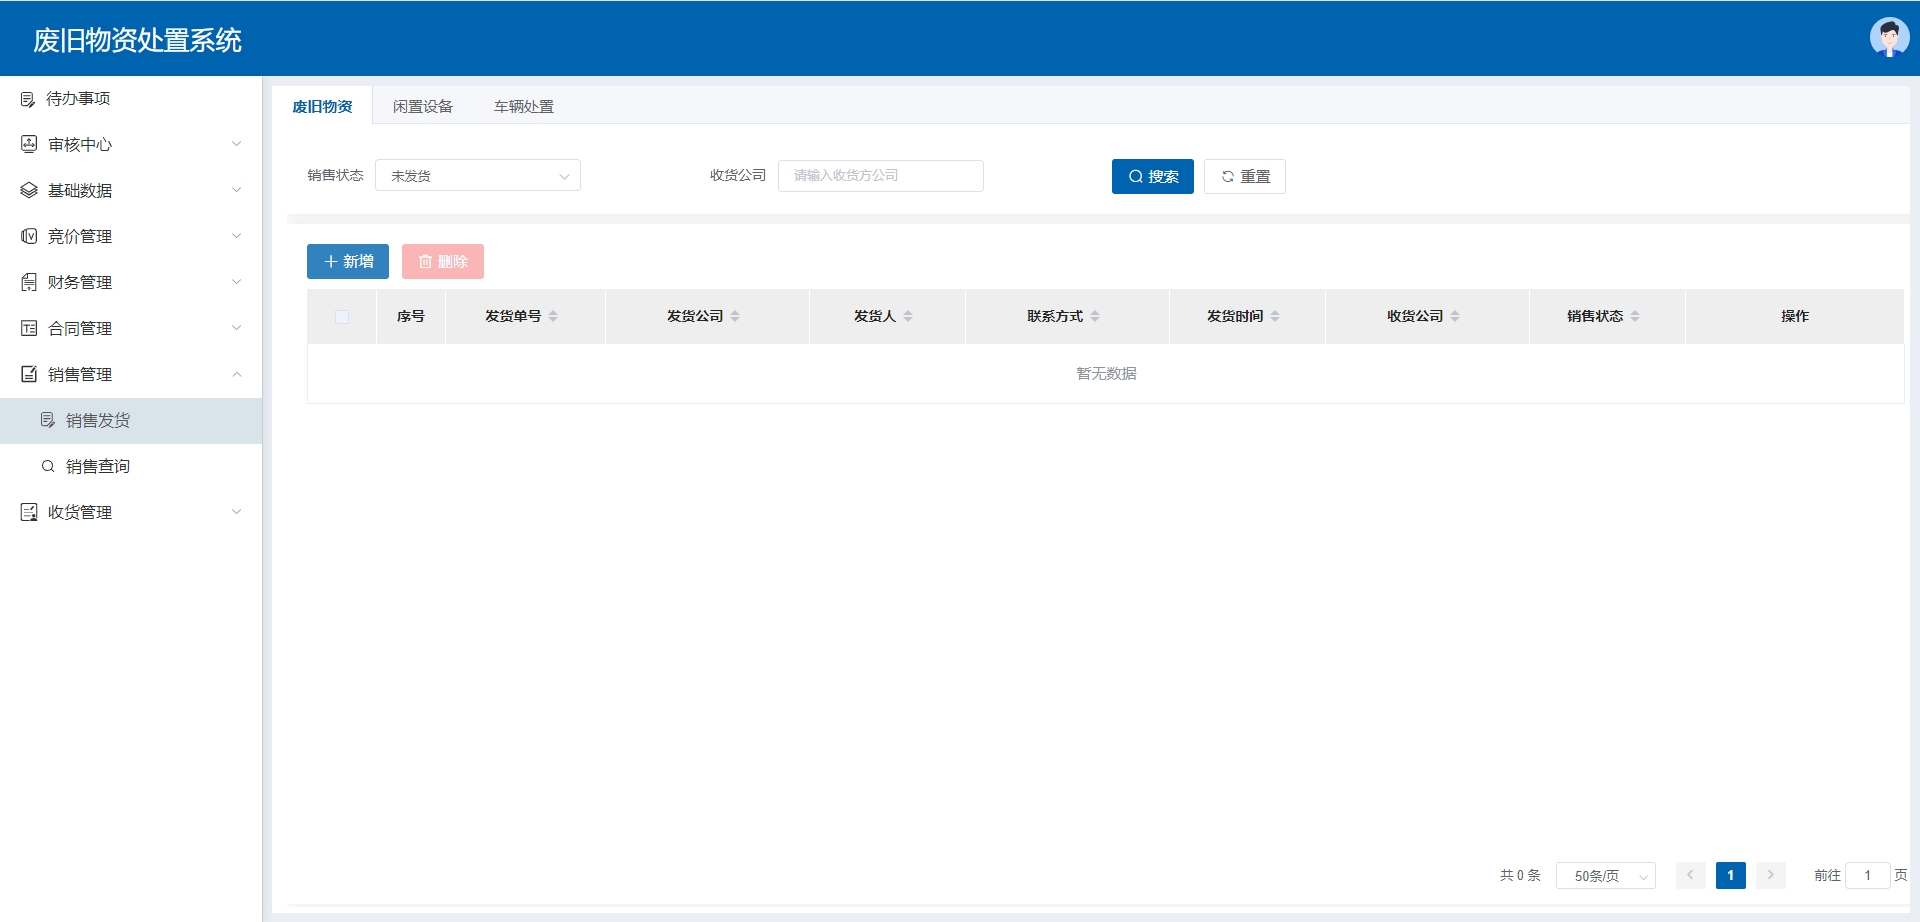Open the 销售状态 dropdown

pyautogui.click(x=477, y=176)
